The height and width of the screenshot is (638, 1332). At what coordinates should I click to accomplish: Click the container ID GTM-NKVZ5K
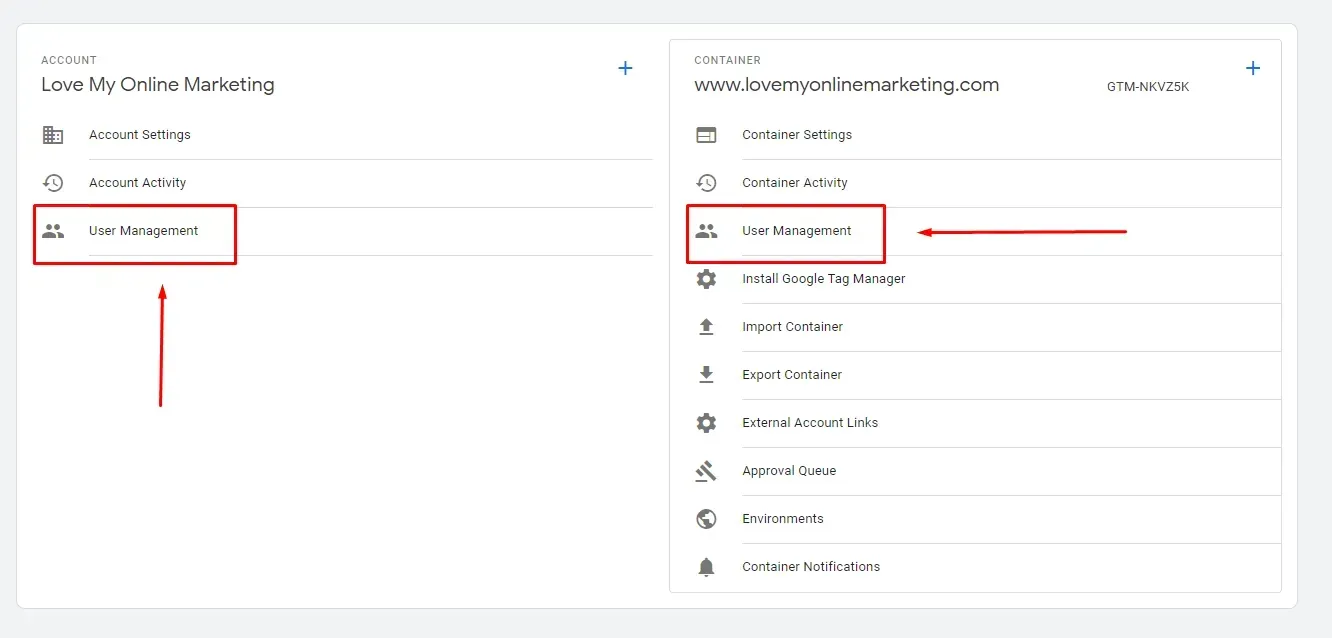tap(1148, 87)
